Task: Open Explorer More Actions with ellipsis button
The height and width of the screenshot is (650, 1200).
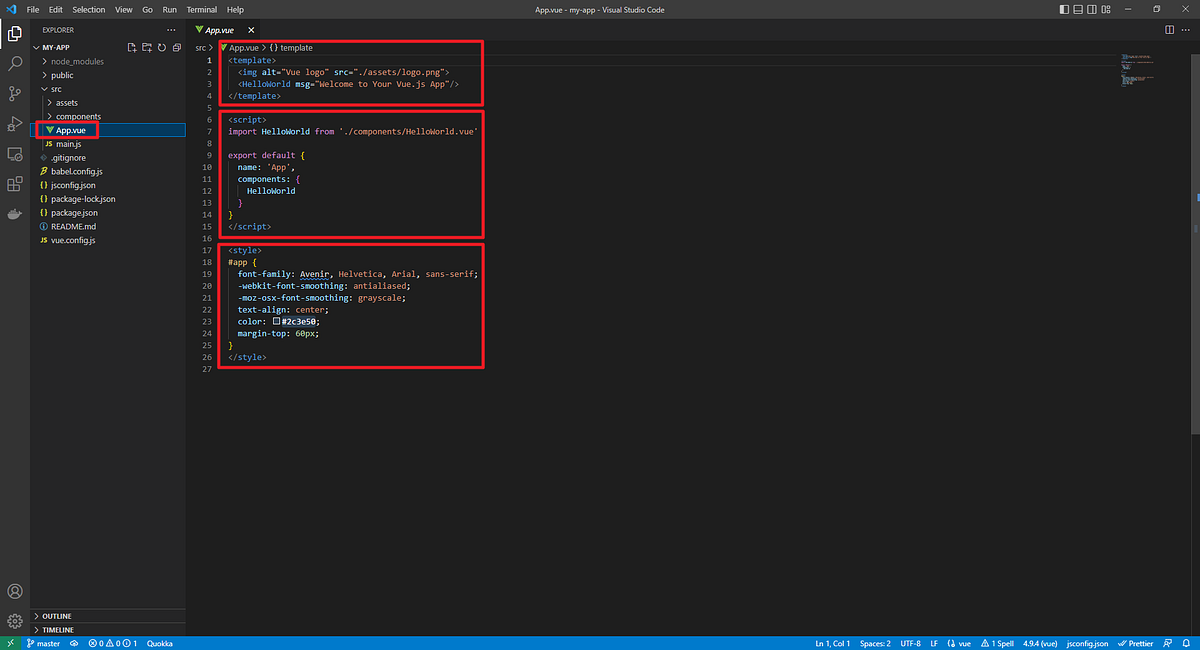Action: point(172,29)
